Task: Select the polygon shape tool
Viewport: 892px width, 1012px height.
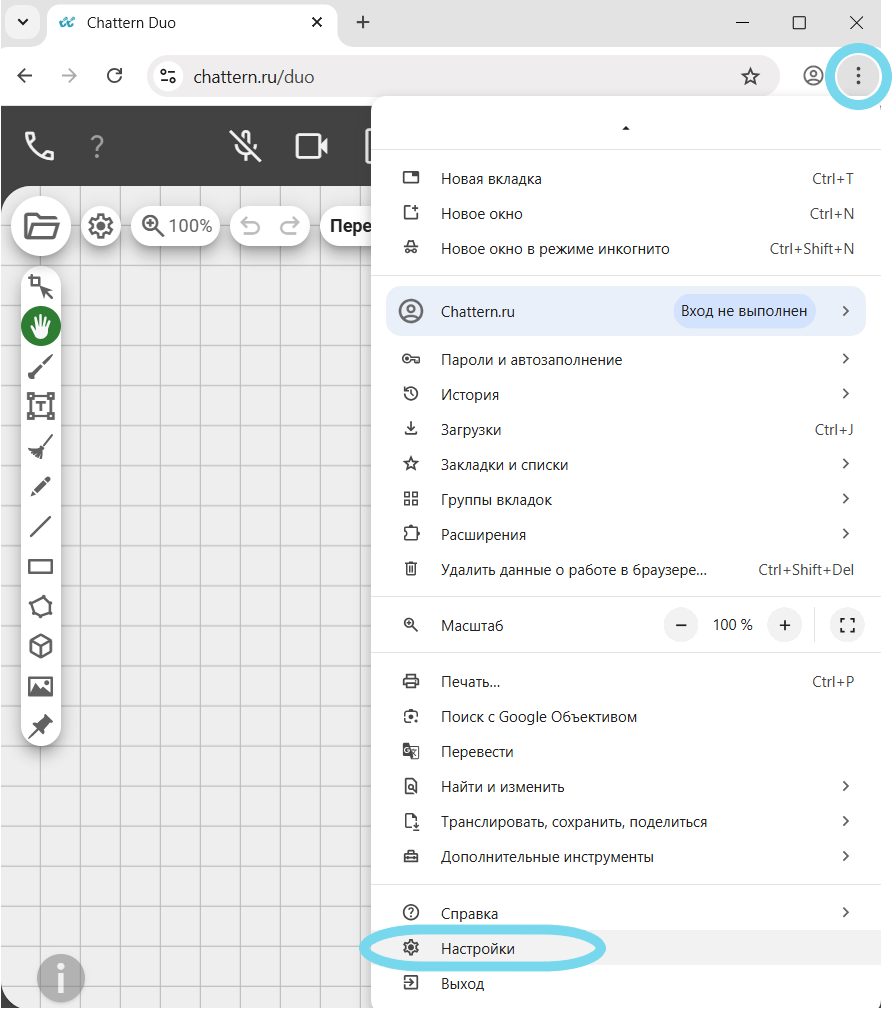Action: pyautogui.click(x=41, y=607)
